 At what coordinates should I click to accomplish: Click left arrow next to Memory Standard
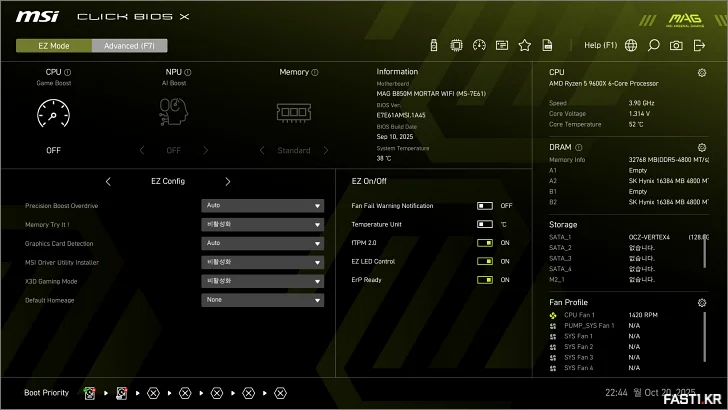coord(262,150)
